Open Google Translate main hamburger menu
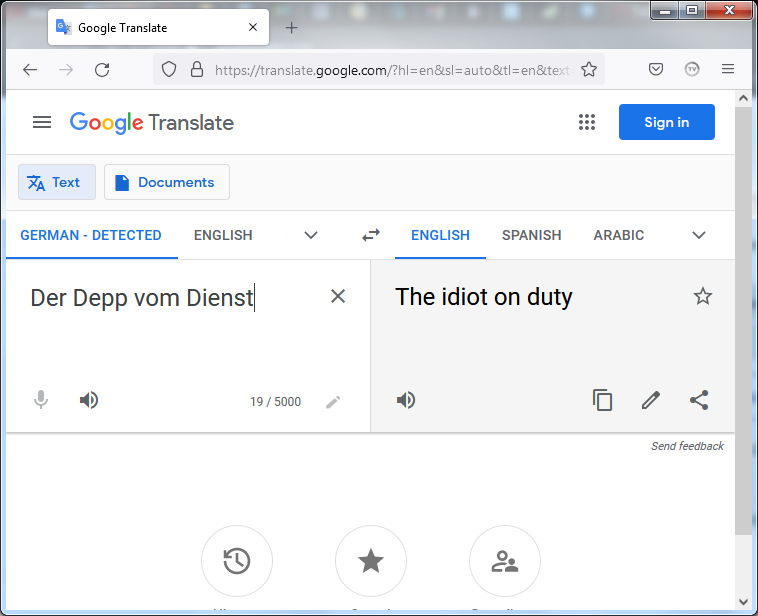Viewport: 758px width, 616px height. [42, 122]
